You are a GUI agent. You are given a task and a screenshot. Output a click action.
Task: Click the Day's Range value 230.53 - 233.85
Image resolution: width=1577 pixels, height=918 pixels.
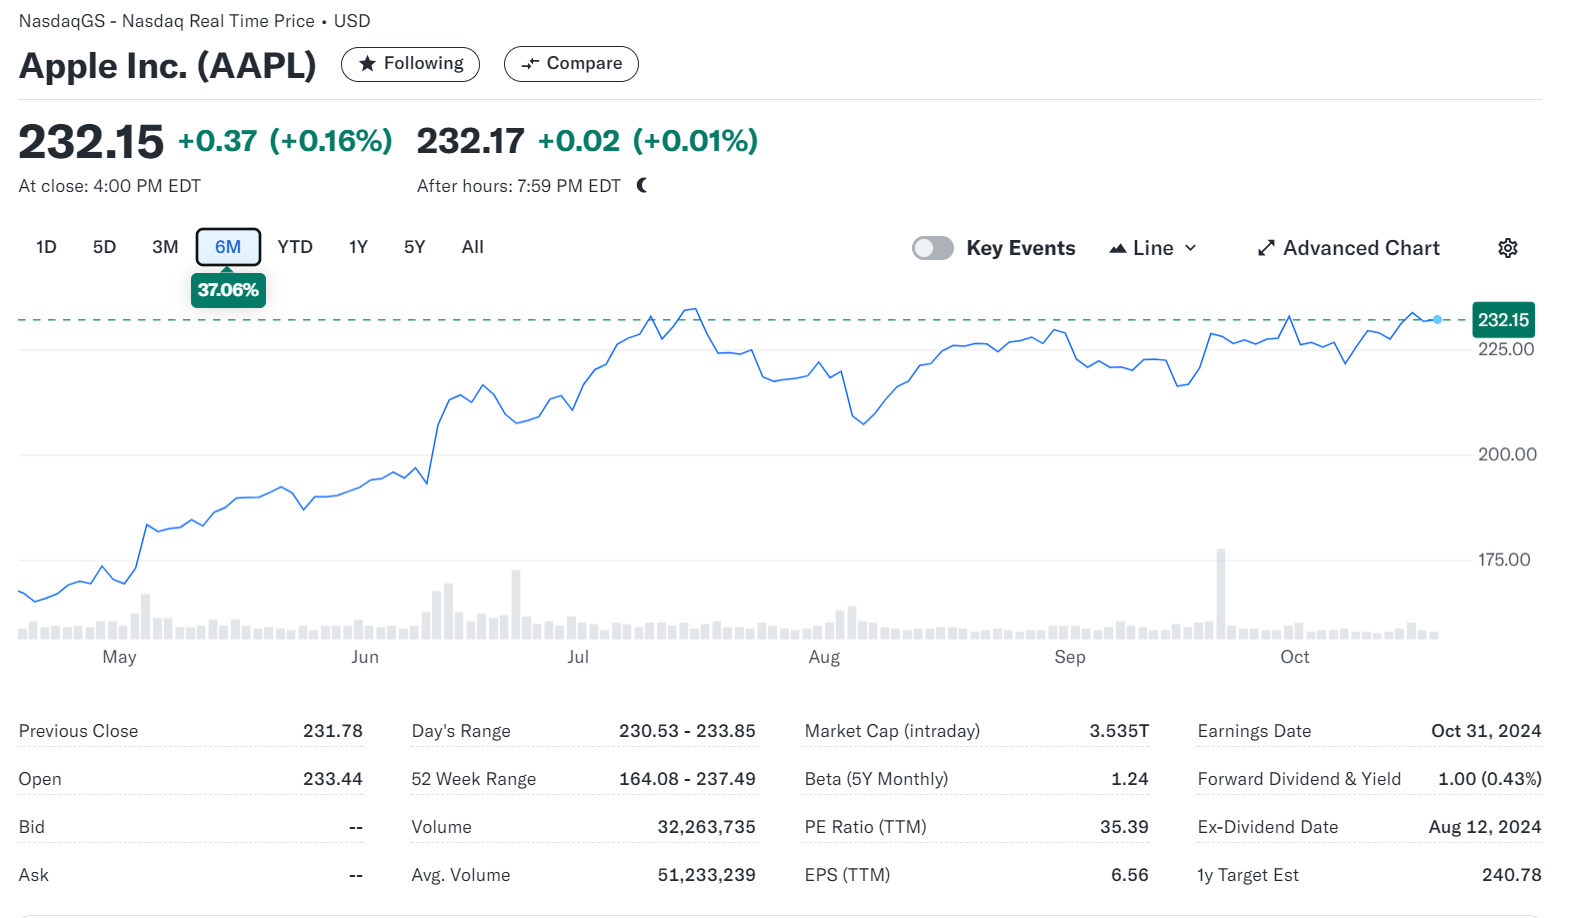[x=687, y=731]
